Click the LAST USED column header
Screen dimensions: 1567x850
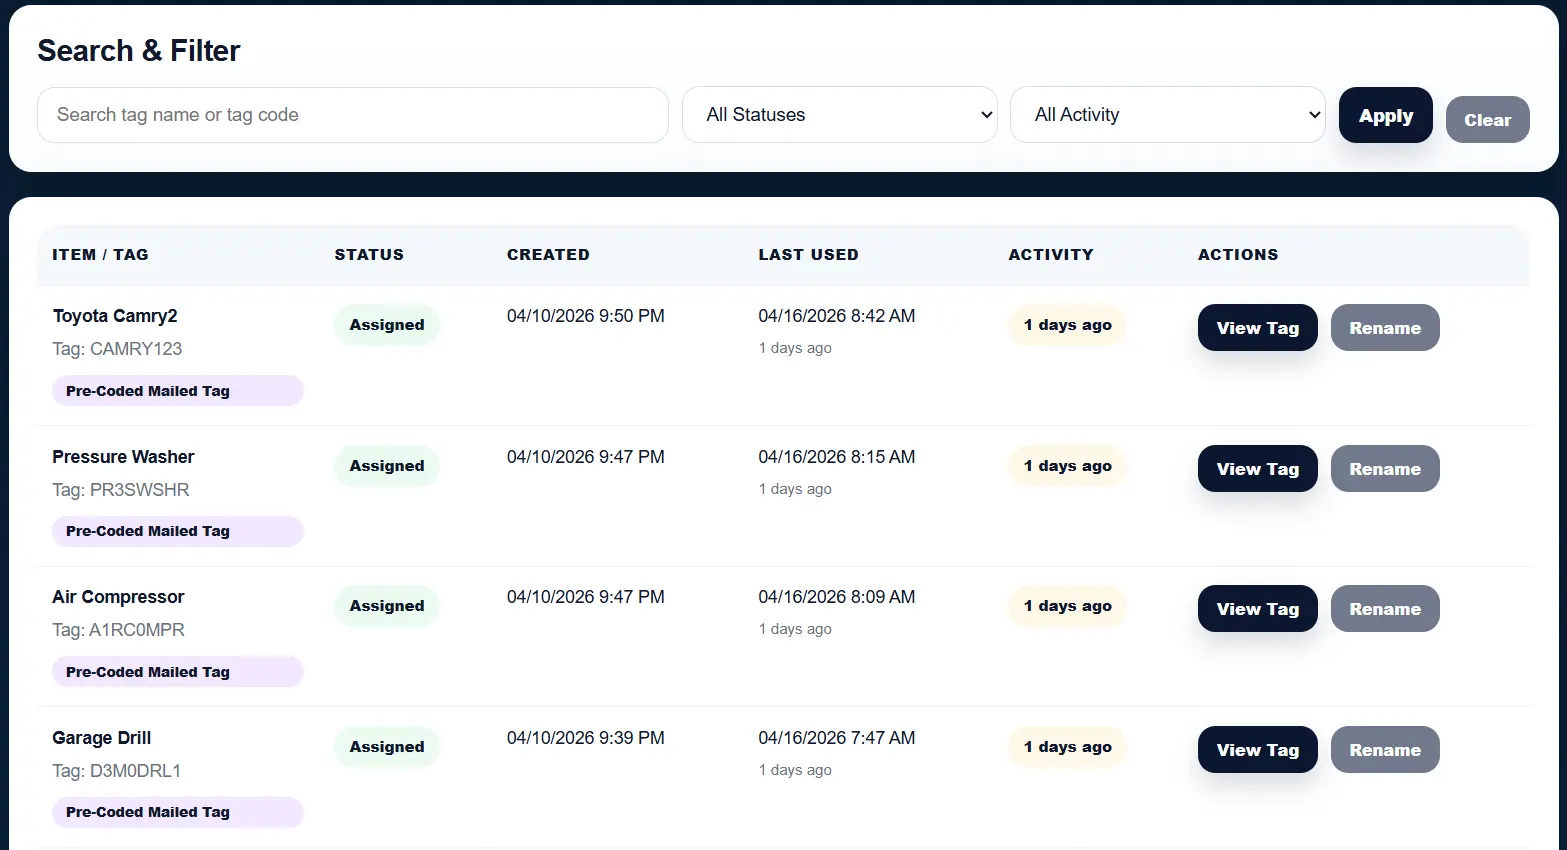point(809,254)
